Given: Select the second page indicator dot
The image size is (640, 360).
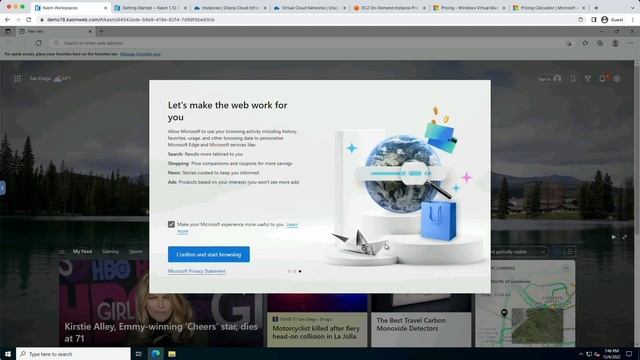Looking at the screenshot, I should click(295, 271).
